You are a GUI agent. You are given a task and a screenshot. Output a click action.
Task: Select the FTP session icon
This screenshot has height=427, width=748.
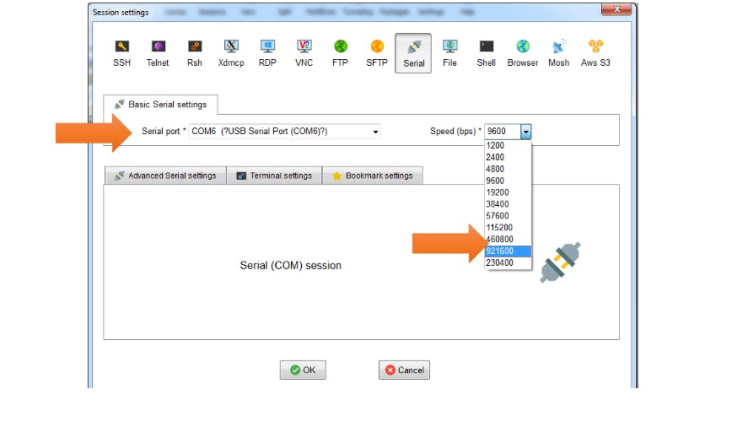coord(340,53)
